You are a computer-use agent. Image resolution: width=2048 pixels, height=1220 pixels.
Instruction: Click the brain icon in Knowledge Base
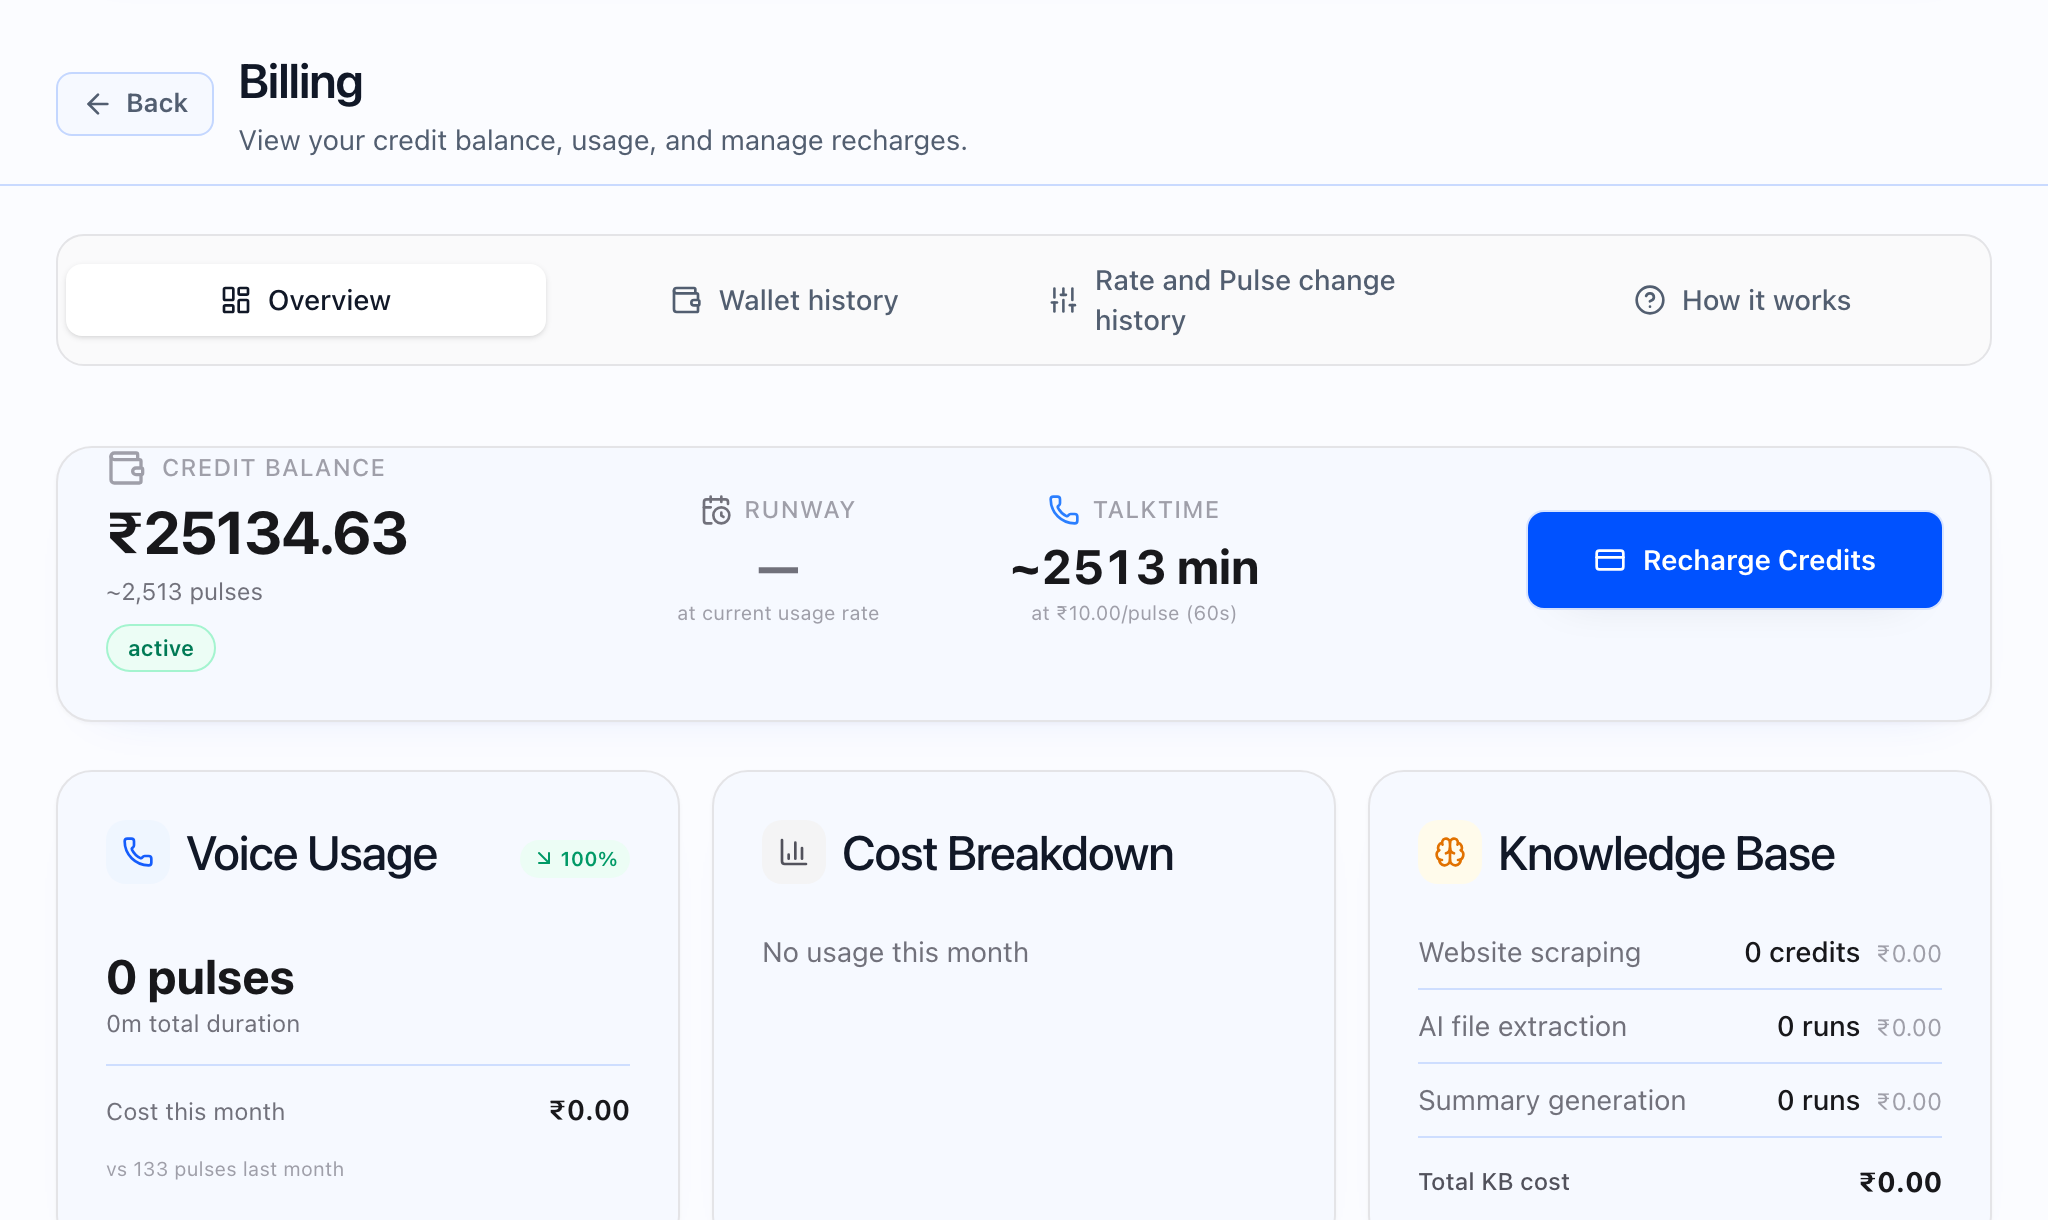click(x=1450, y=852)
